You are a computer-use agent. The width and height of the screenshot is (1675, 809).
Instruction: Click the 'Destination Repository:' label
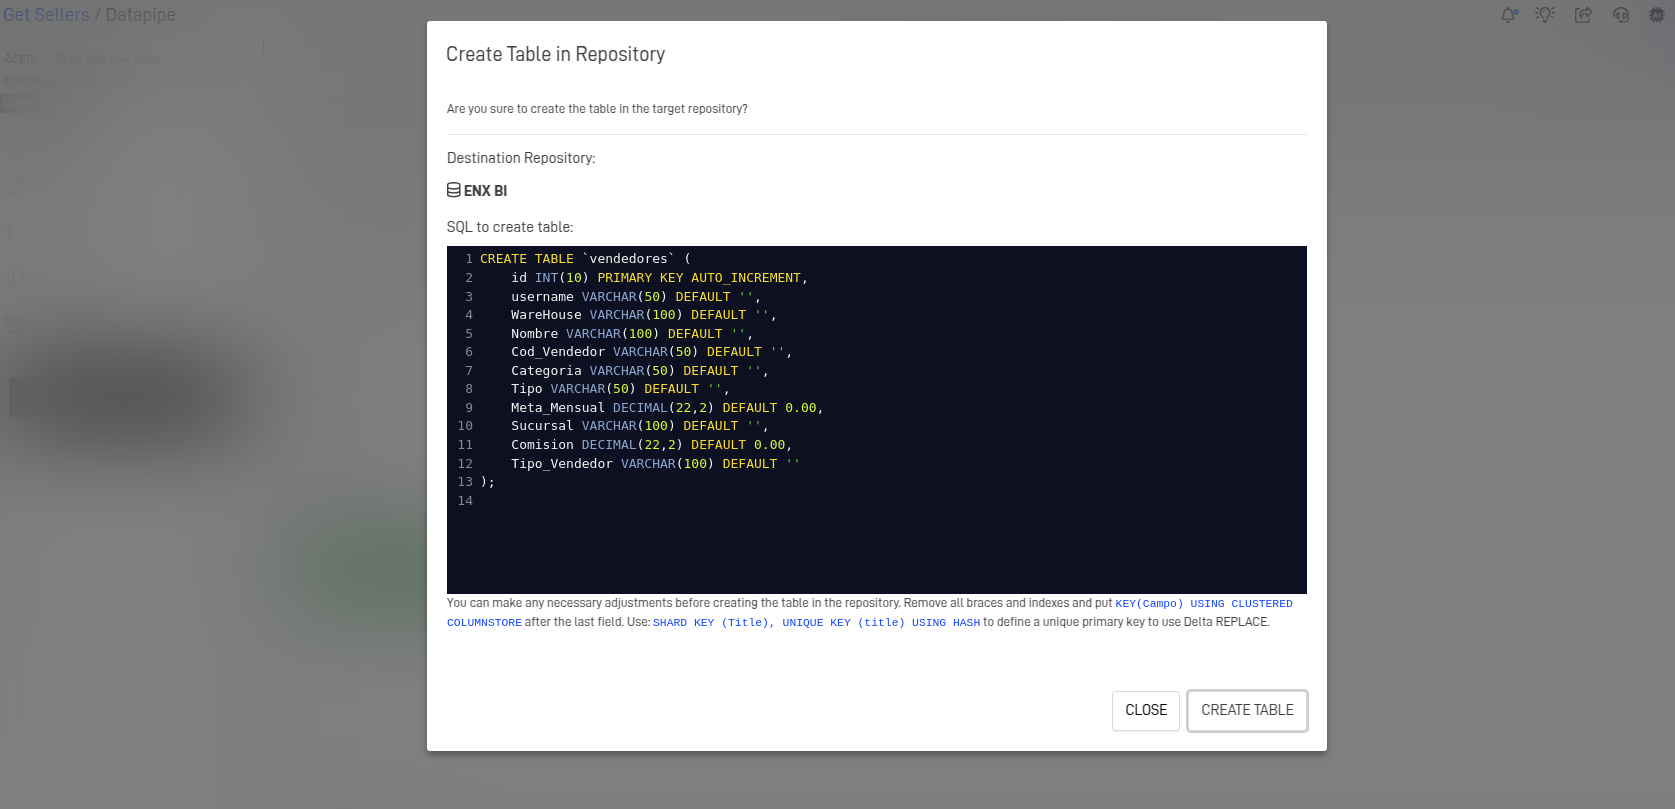521,158
